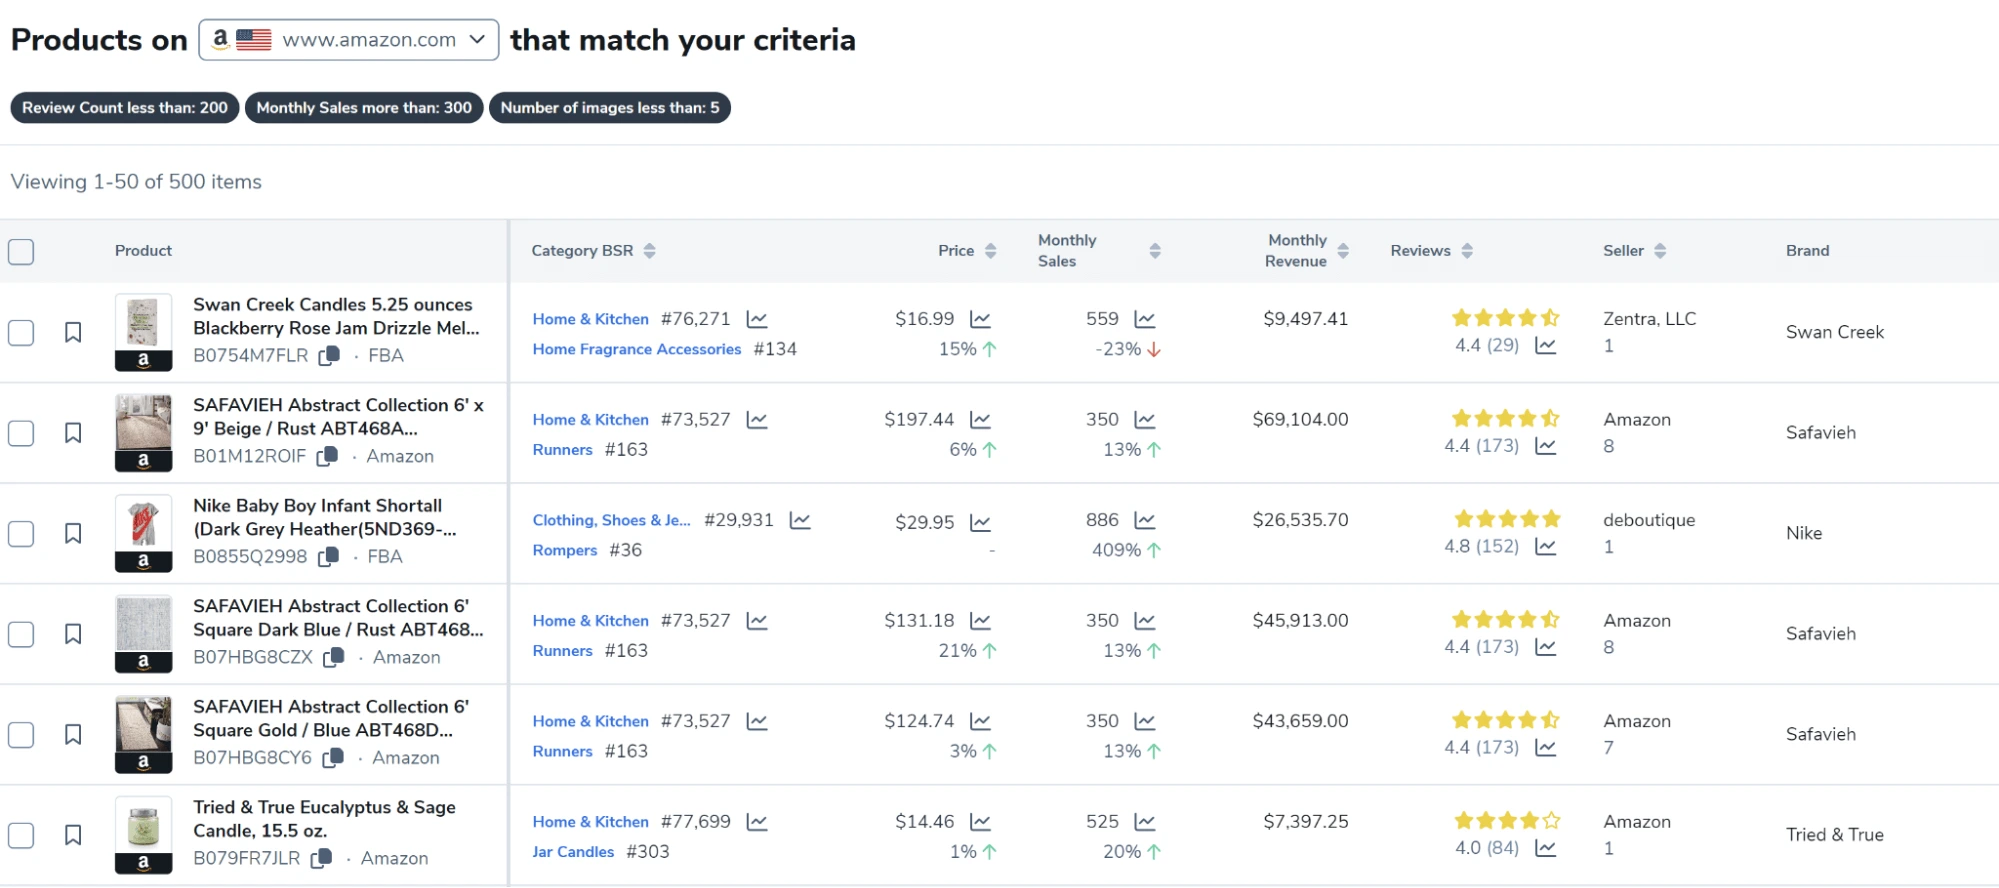
Task: Check the Nike Baby Boy Shortall row
Action: click(x=21, y=534)
